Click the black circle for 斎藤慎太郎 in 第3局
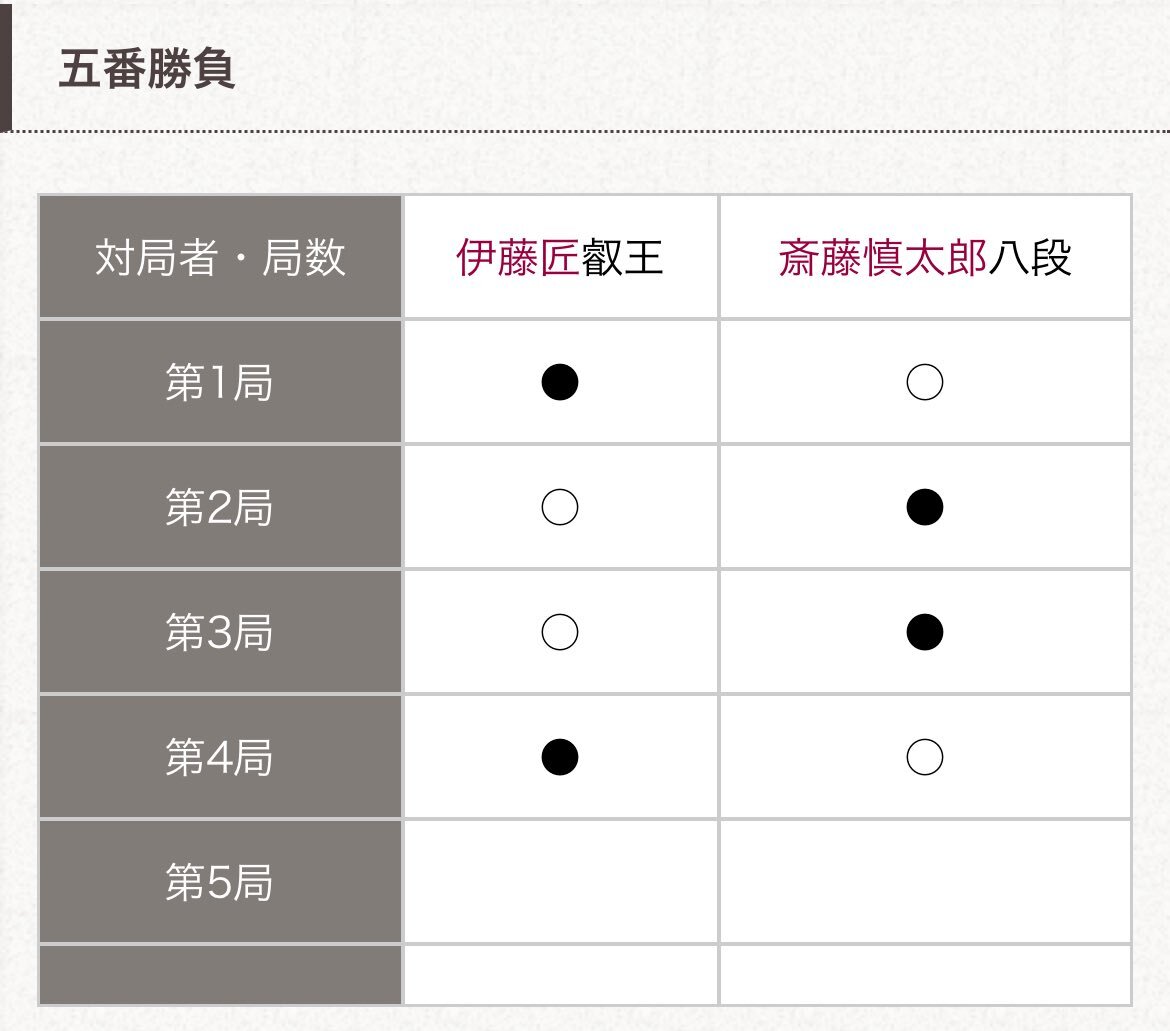 [925, 632]
